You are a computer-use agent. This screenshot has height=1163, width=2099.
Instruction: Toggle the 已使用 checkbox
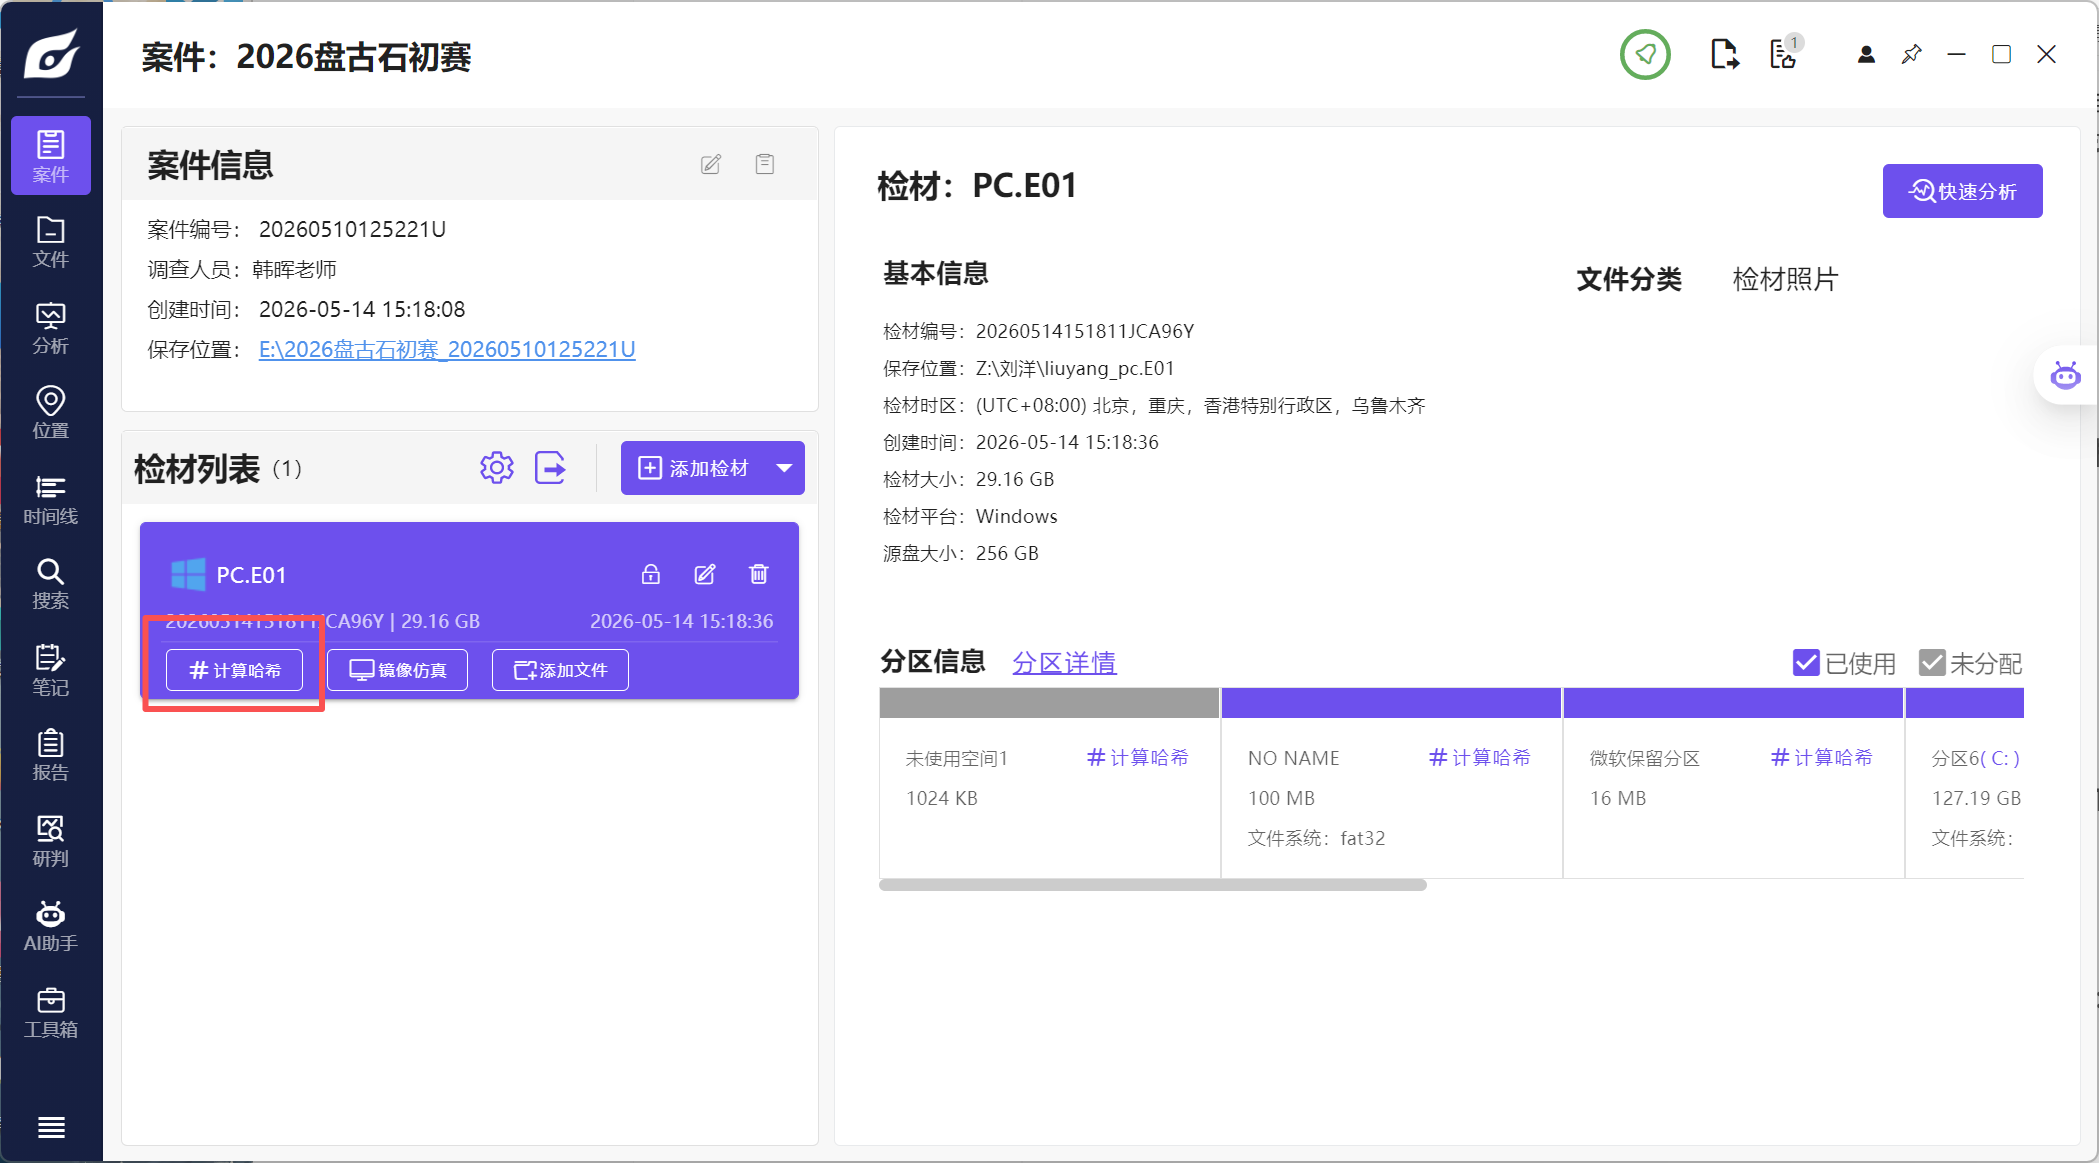1806,662
